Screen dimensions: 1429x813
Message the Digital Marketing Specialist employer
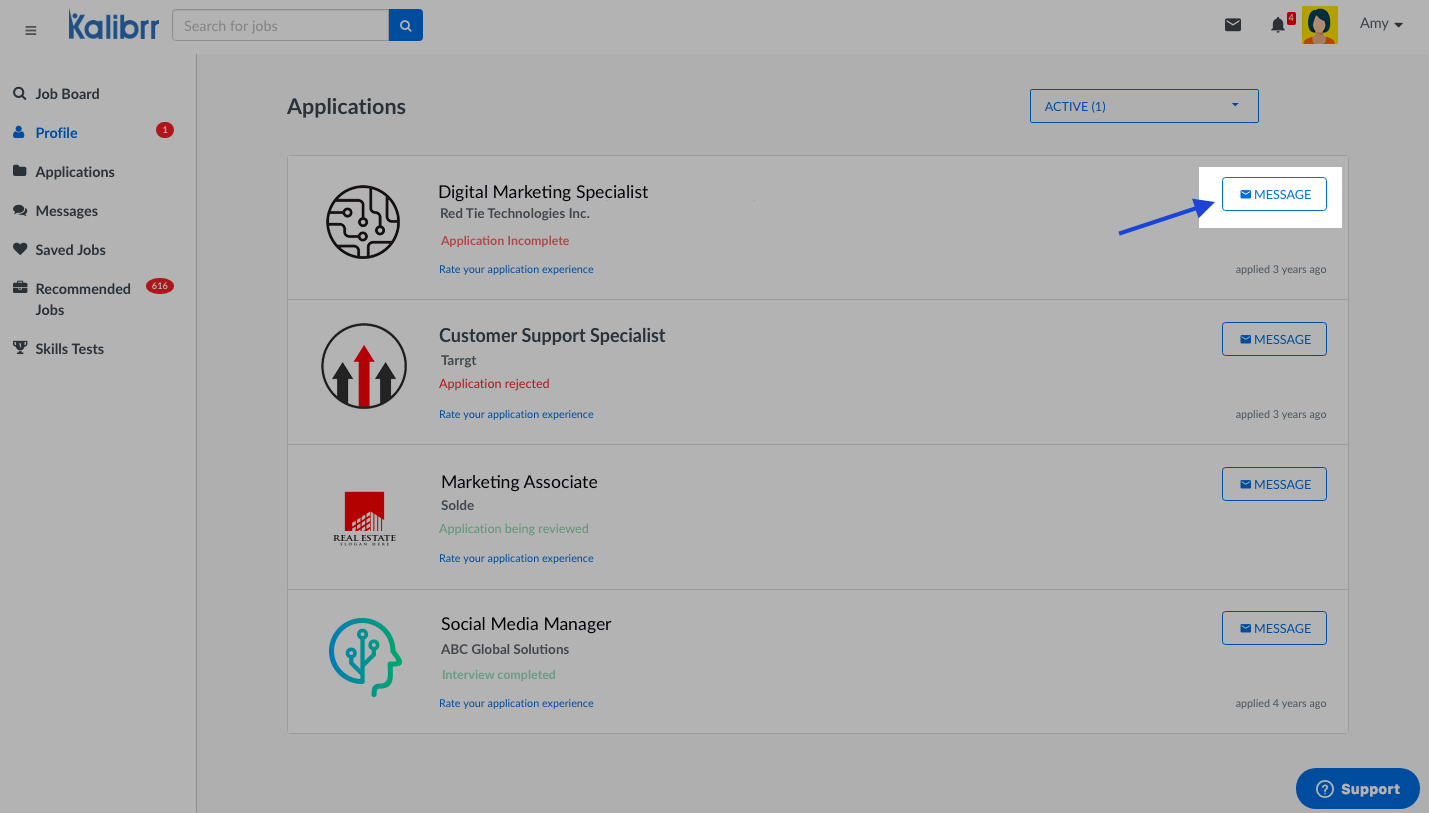point(1274,195)
